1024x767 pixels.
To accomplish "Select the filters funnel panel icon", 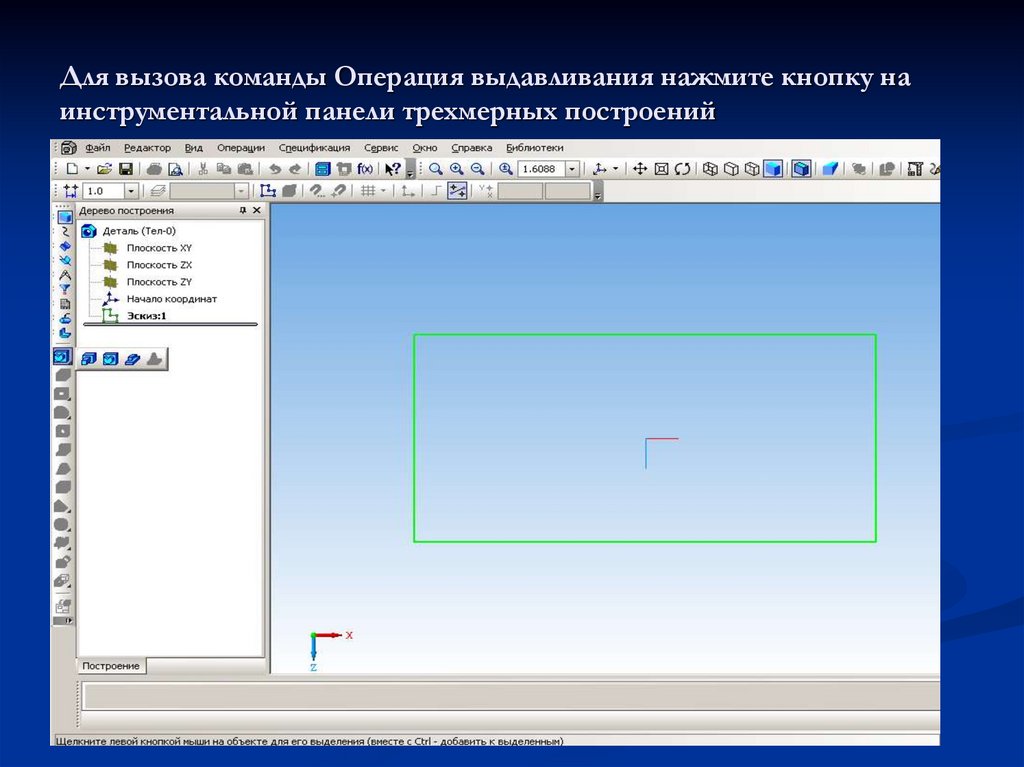I will click(x=65, y=289).
